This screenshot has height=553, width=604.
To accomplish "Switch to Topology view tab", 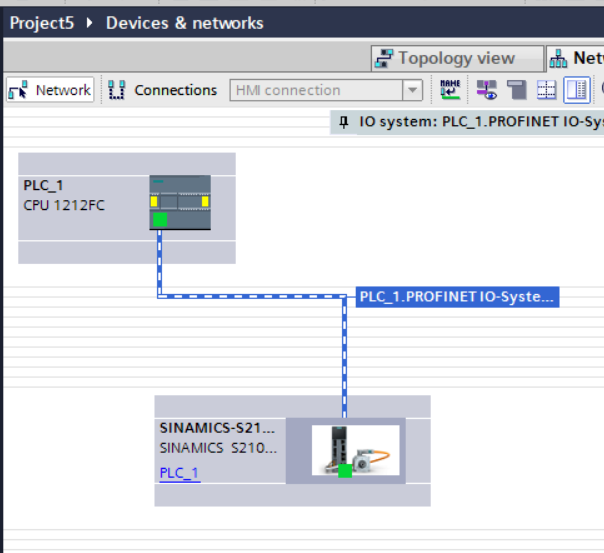I will pos(457,59).
